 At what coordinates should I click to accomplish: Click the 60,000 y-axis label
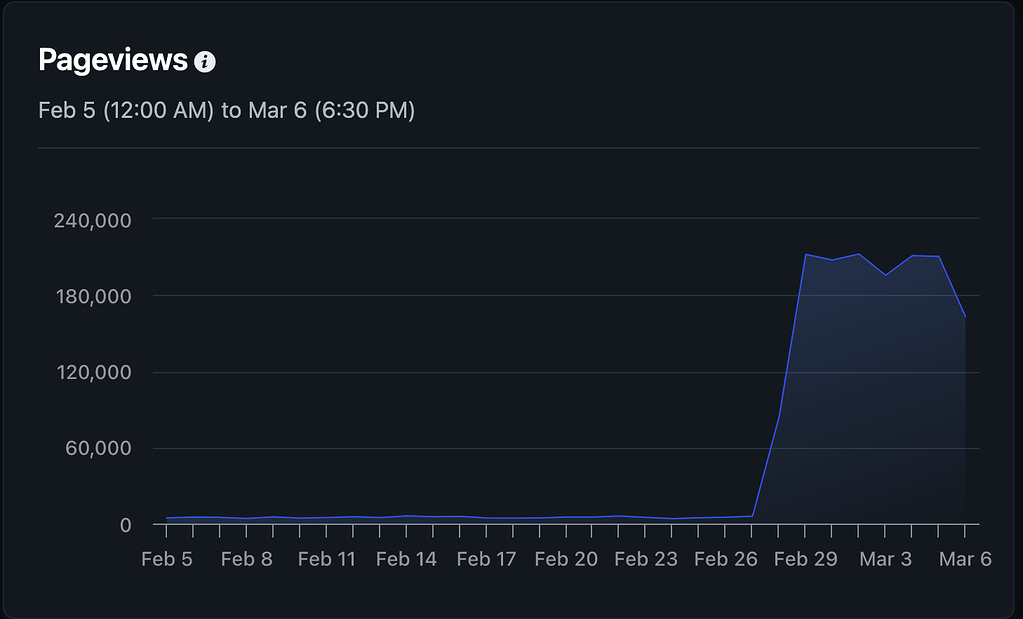(100, 448)
